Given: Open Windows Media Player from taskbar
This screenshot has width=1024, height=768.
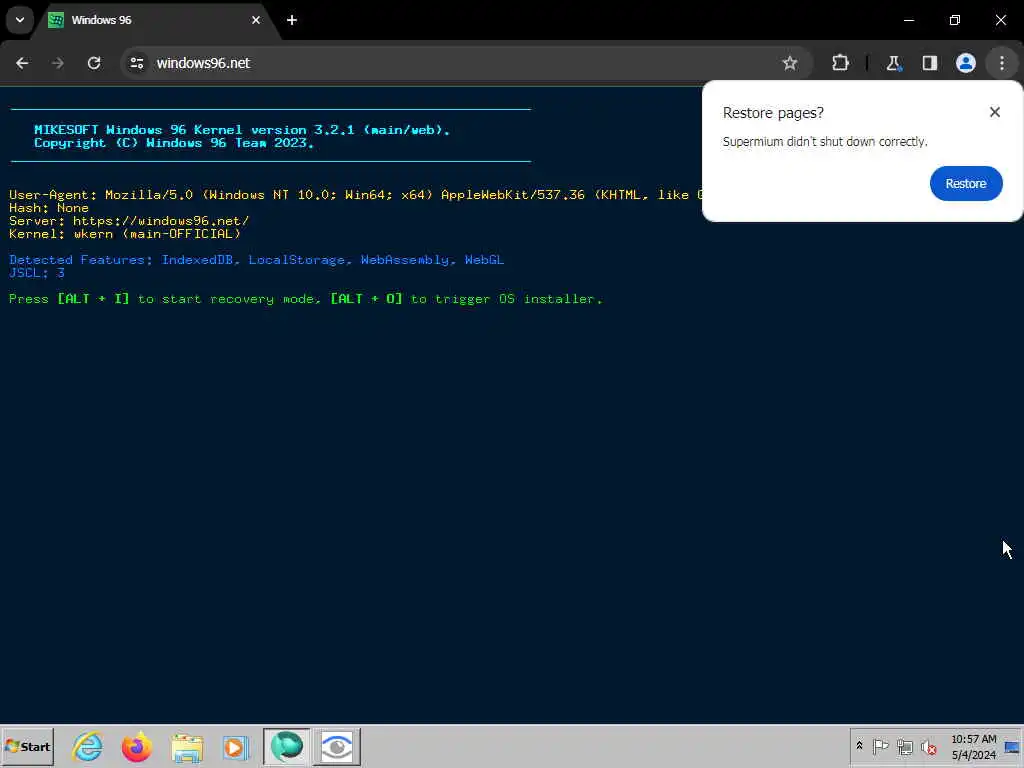Looking at the screenshot, I should click(x=236, y=746).
